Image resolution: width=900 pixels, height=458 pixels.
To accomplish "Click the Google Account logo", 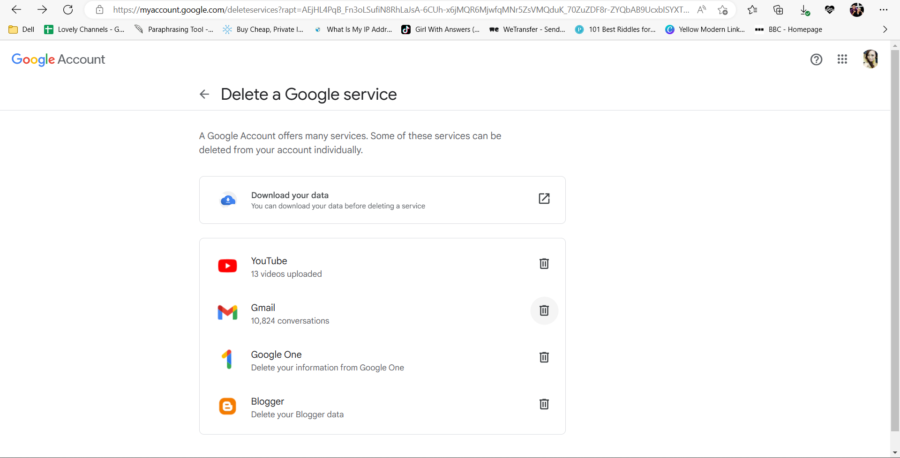I will 58,59.
